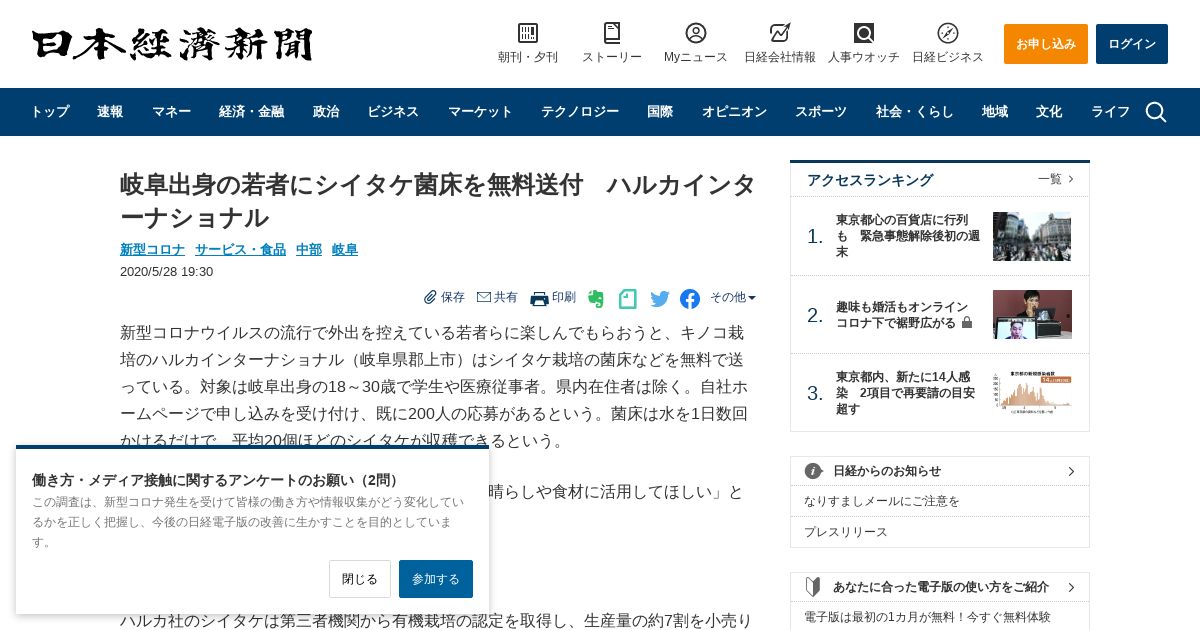1200x630 pixels.
Task: Click the Nikkei 日本経済新聞 logo
Action: click(172, 44)
